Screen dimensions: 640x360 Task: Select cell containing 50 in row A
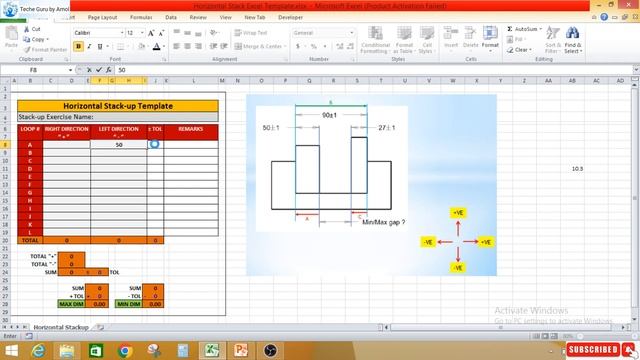coord(118,145)
